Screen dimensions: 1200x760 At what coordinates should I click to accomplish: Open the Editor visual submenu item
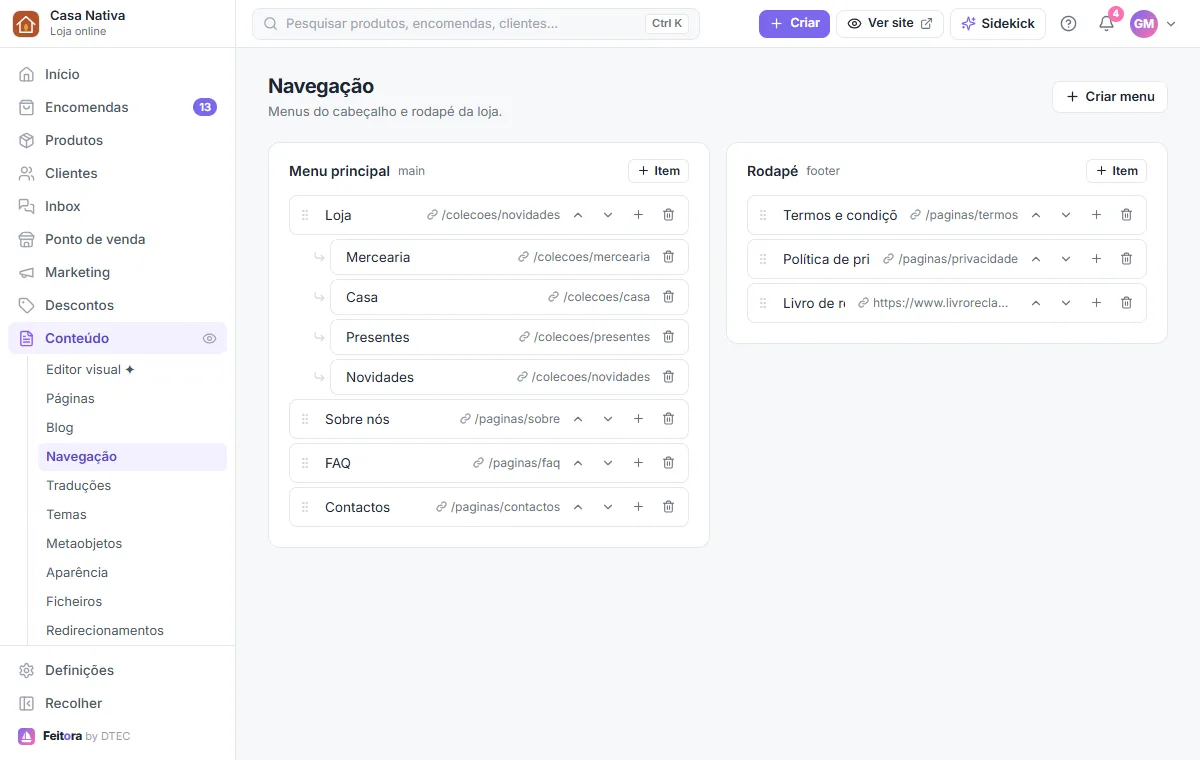pos(132,369)
